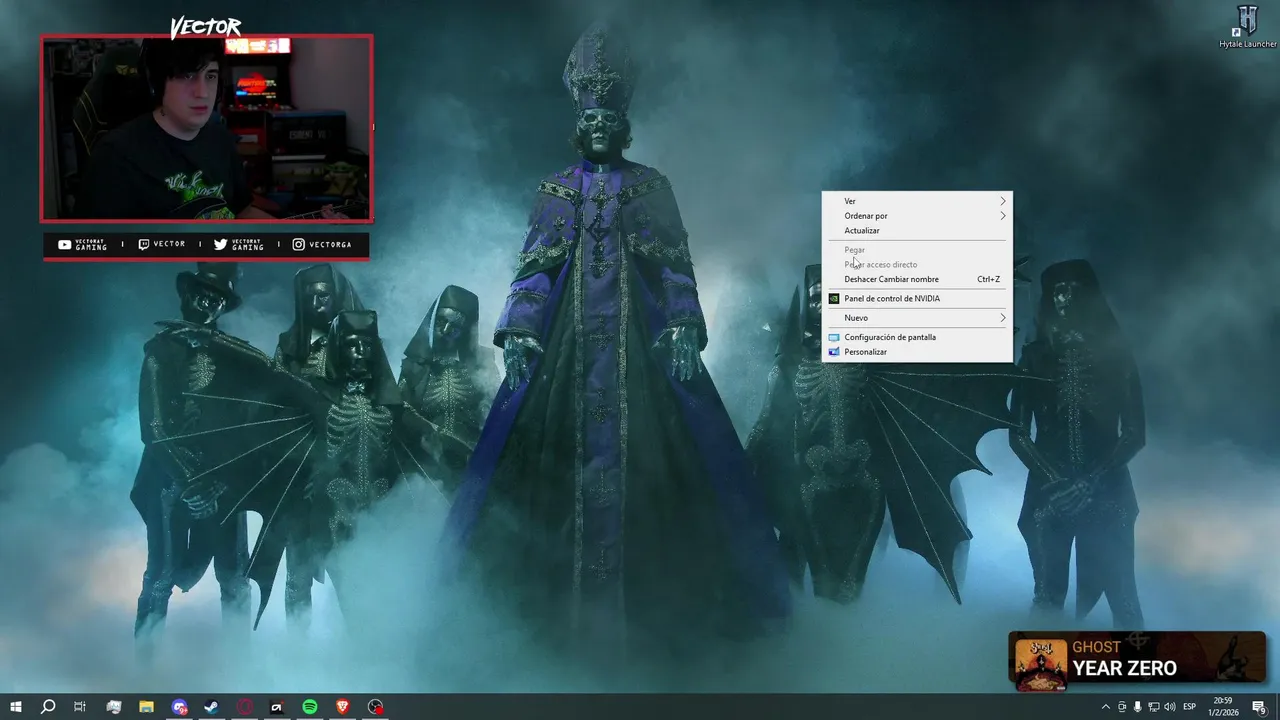Viewport: 1280px width, 720px height.
Task: Open the fourth taskbar app beside Task View
Action: 113,707
